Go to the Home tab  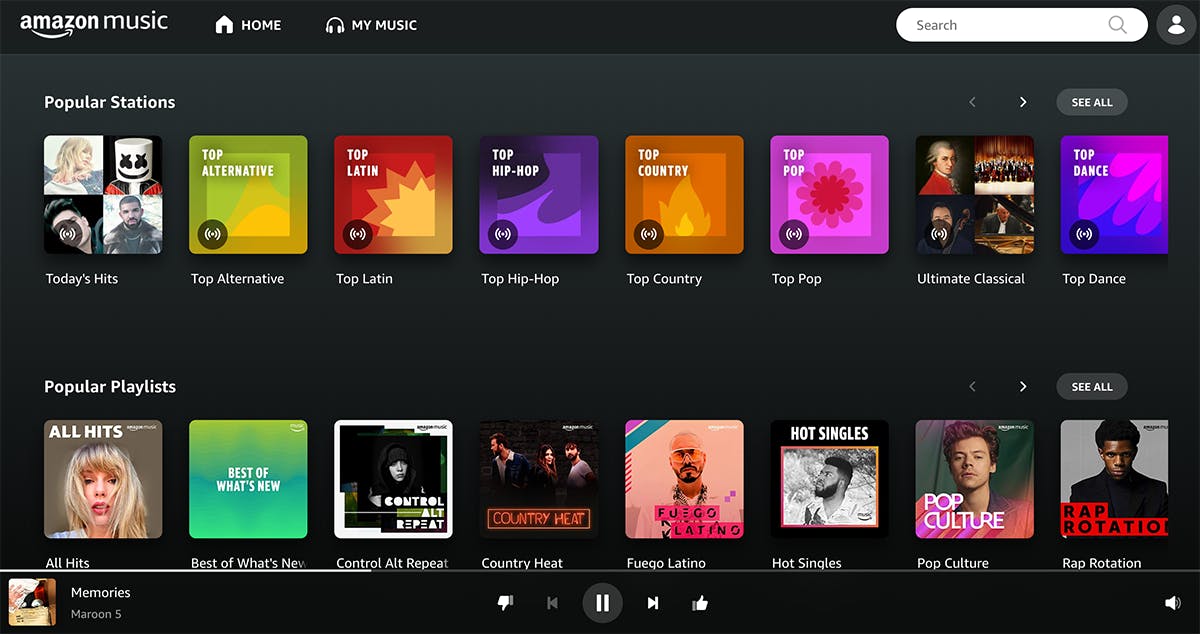pyautogui.click(x=249, y=25)
